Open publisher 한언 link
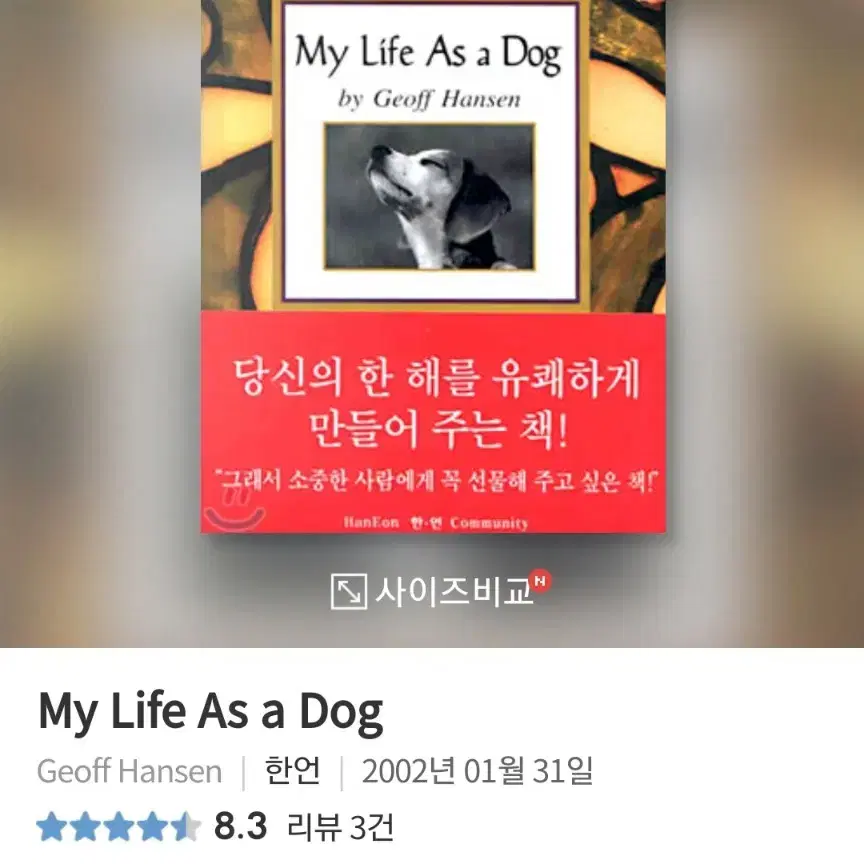This screenshot has width=864, height=864. tap(292, 770)
